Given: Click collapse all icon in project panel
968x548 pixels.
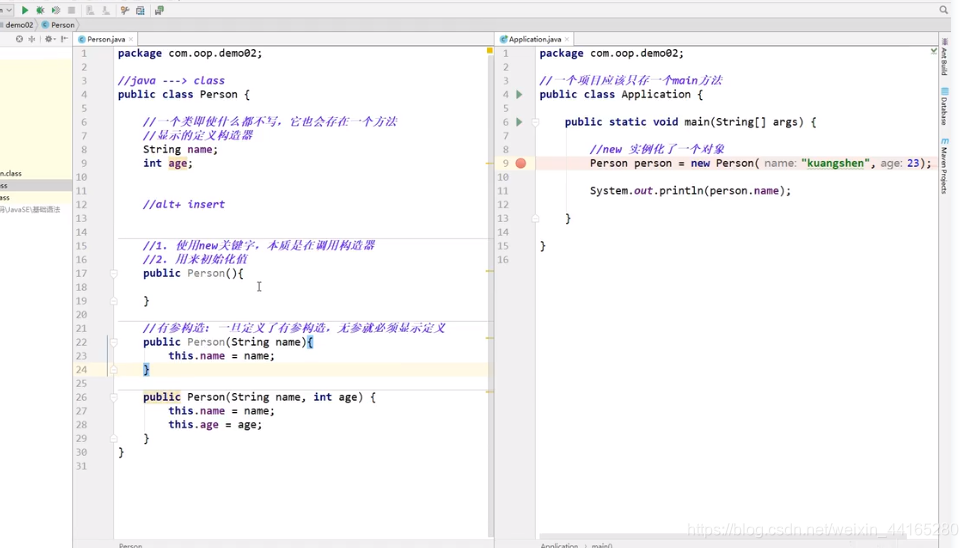Looking at the screenshot, I should [32, 39].
